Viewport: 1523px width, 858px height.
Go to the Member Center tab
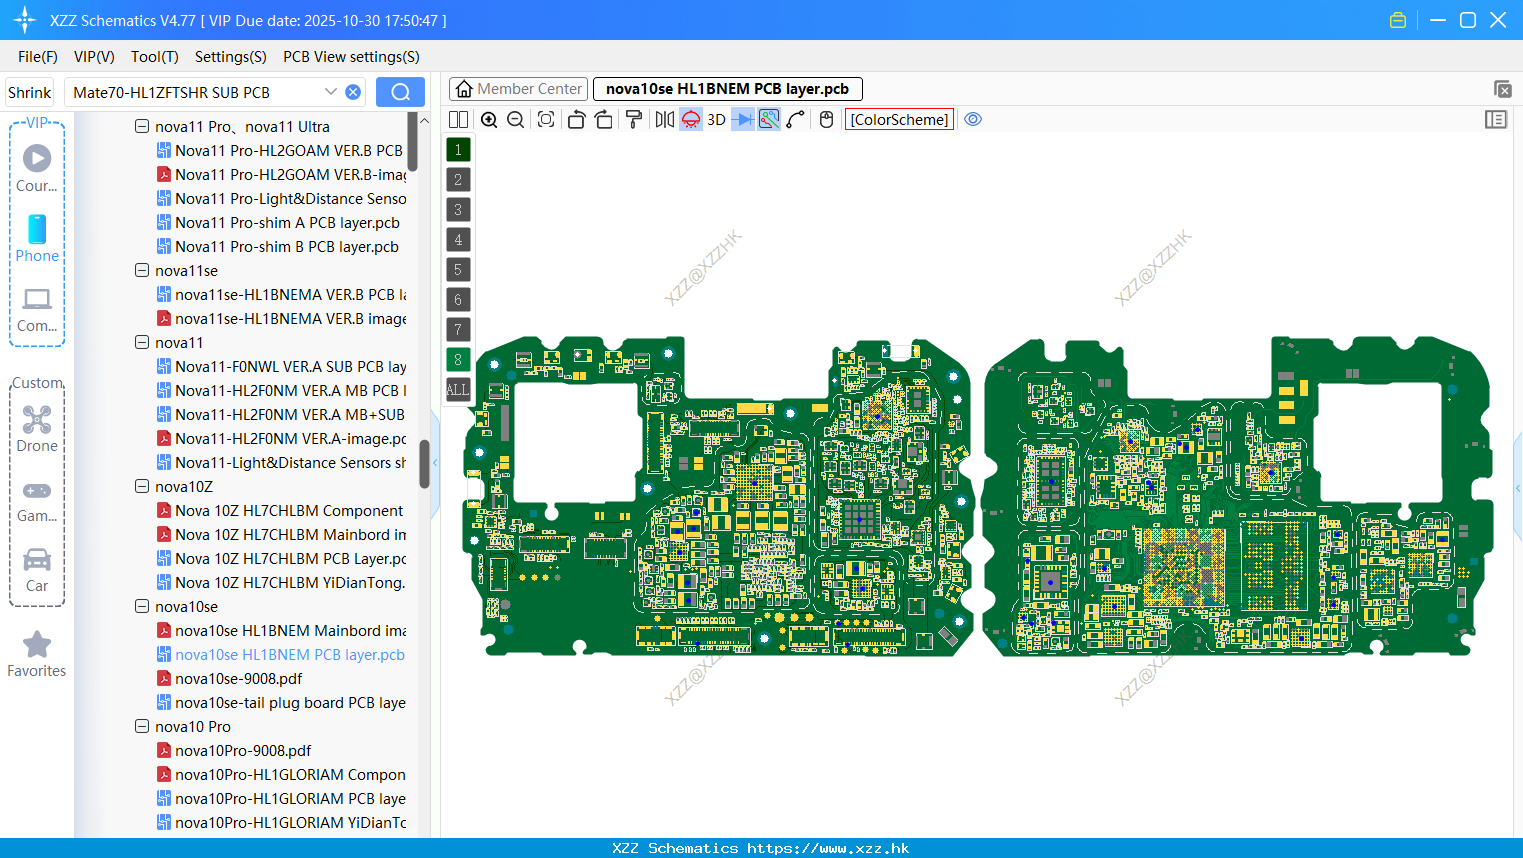(x=518, y=89)
